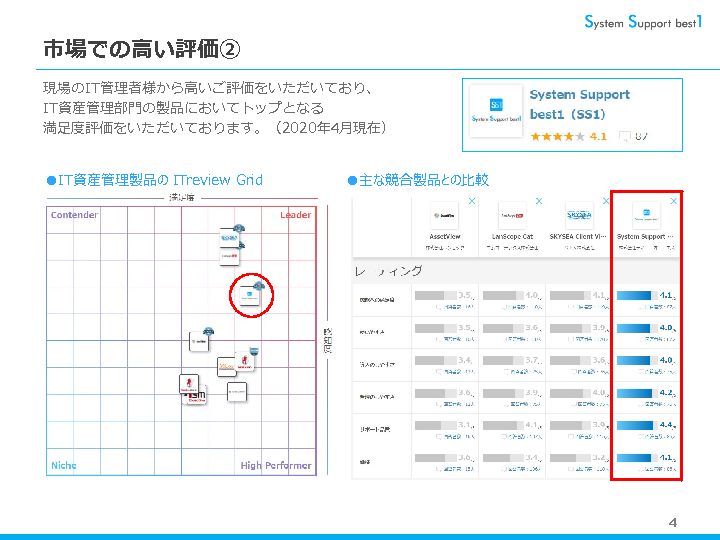720x540 pixels.
Task: Remove LanScope Cat from comparison with its X
Action: tap(539, 201)
